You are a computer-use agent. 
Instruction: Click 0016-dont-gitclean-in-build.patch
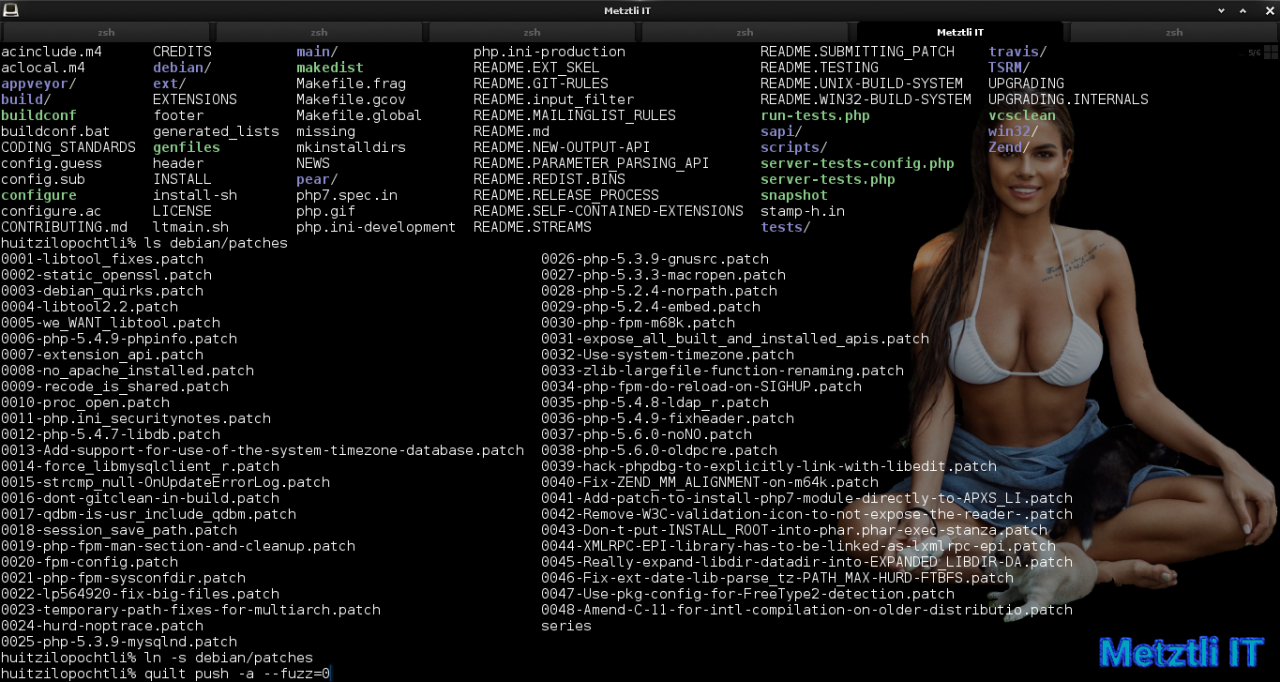[140, 498]
